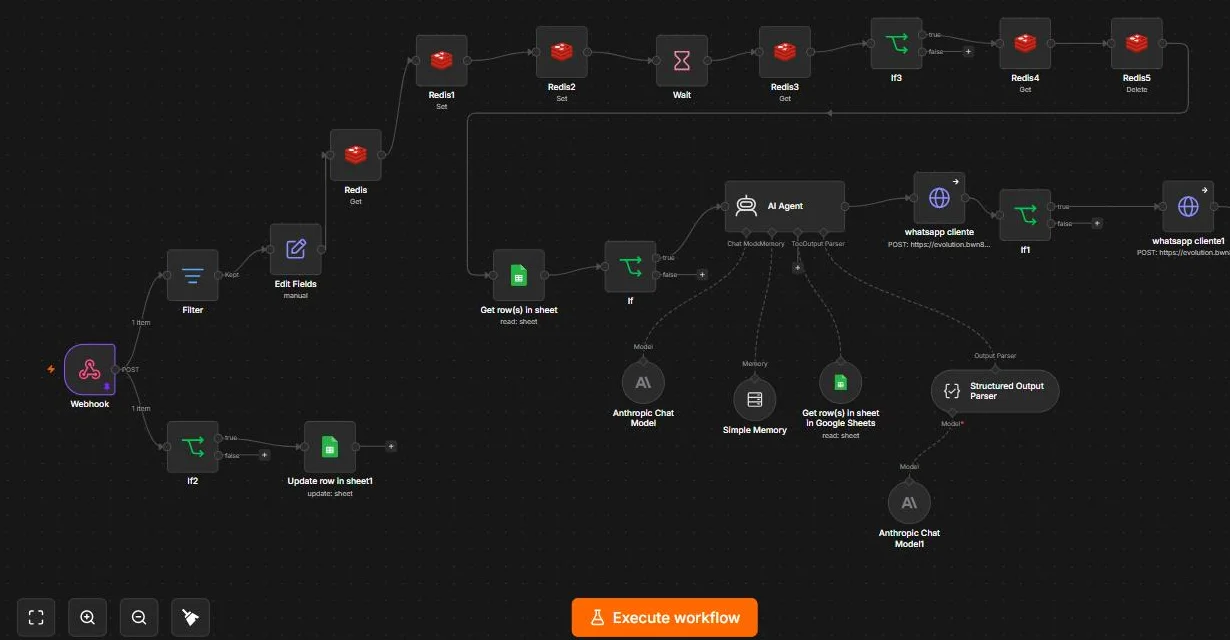
Task: Open the Update row in sheet1 node
Action: [330, 446]
